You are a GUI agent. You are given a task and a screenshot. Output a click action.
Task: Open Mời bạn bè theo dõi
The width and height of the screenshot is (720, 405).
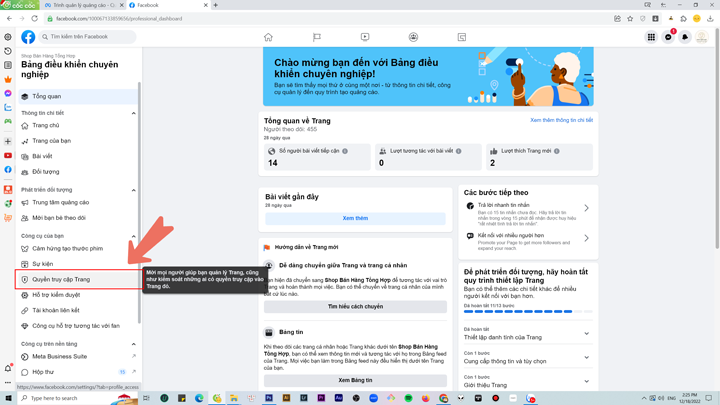coord(78,218)
